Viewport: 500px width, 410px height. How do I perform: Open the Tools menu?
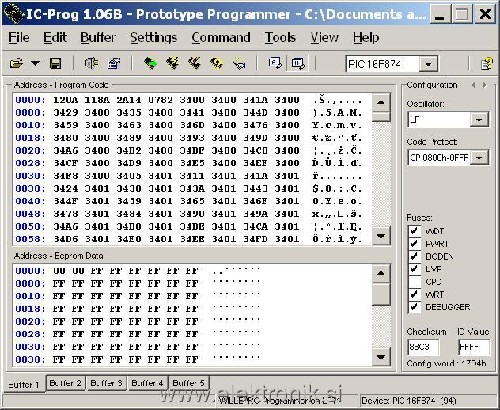pyautogui.click(x=280, y=37)
